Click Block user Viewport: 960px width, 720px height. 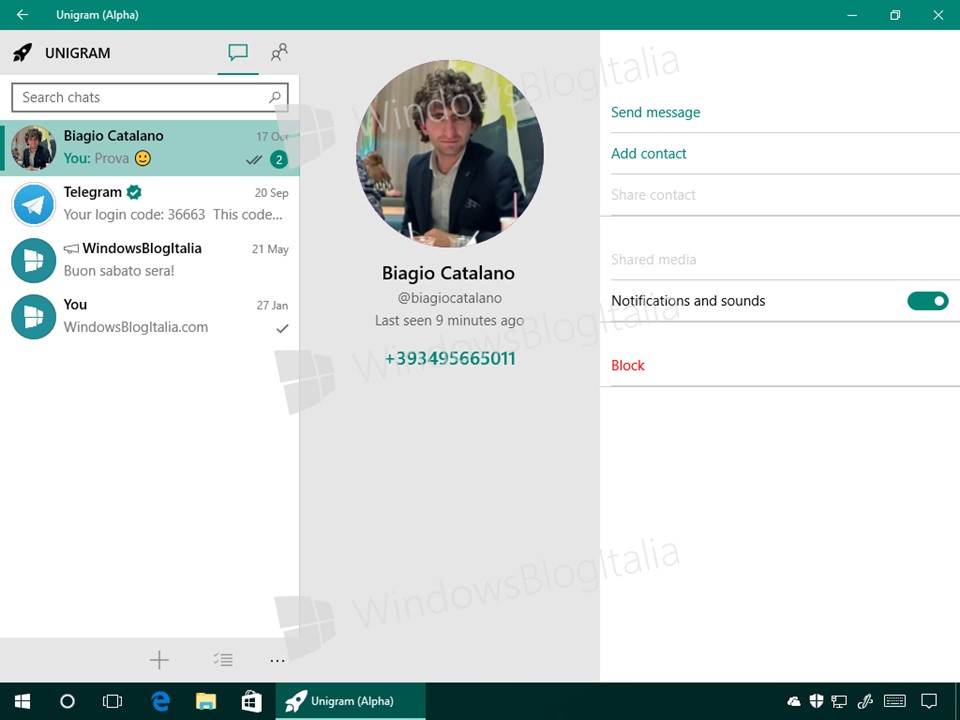coord(628,366)
